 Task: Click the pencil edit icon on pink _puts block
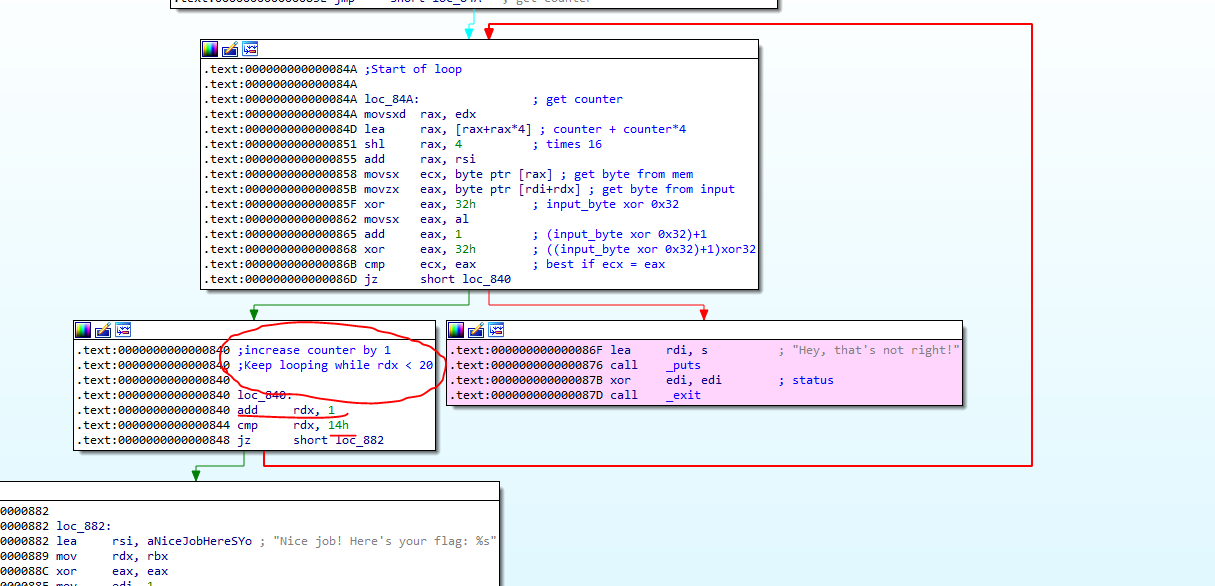(476, 329)
